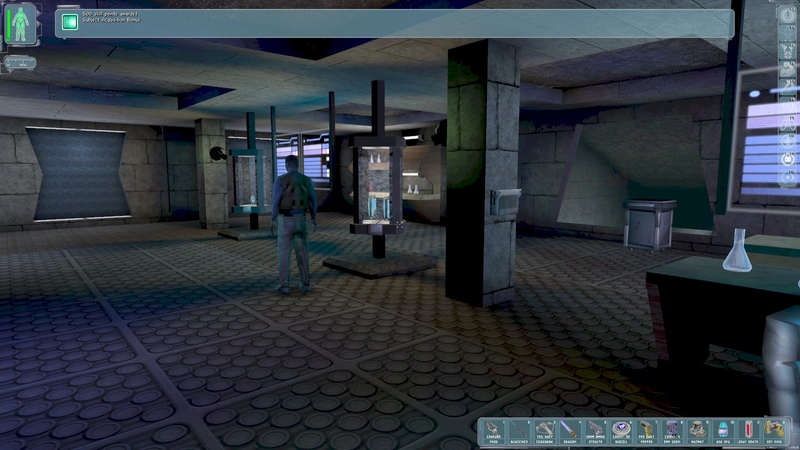Open the Key Ring belt slot

click(x=774, y=431)
